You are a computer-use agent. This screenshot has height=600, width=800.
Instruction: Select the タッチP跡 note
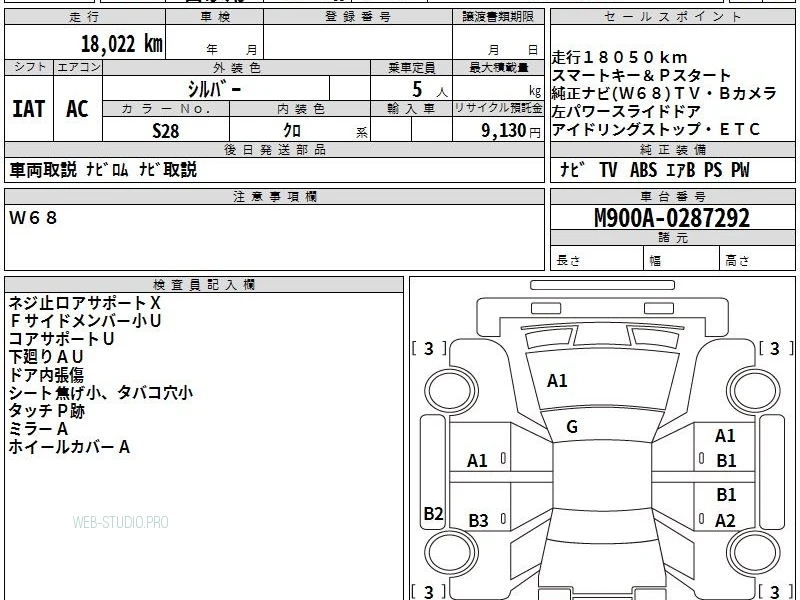pyautogui.click(x=46, y=411)
